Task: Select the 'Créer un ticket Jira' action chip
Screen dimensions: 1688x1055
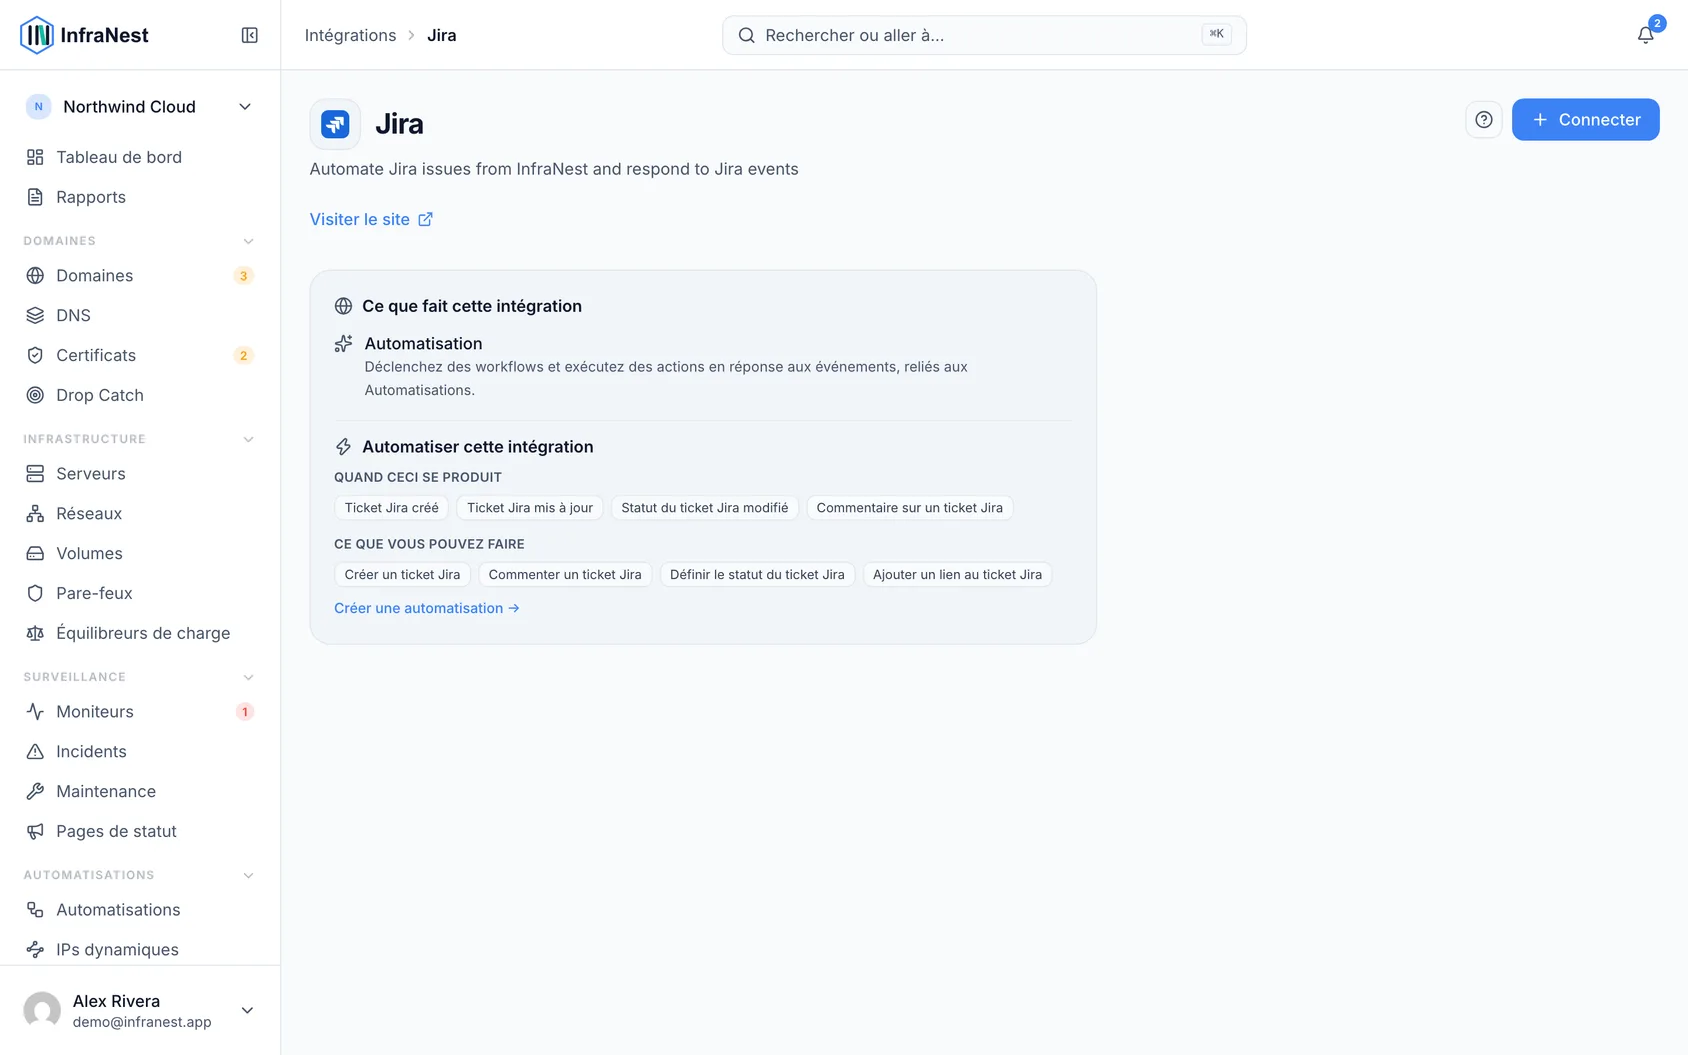Action: (x=402, y=575)
